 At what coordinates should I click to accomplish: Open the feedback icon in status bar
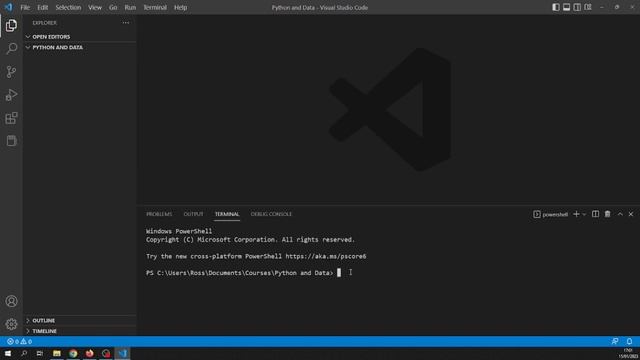(x=615, y=341)
